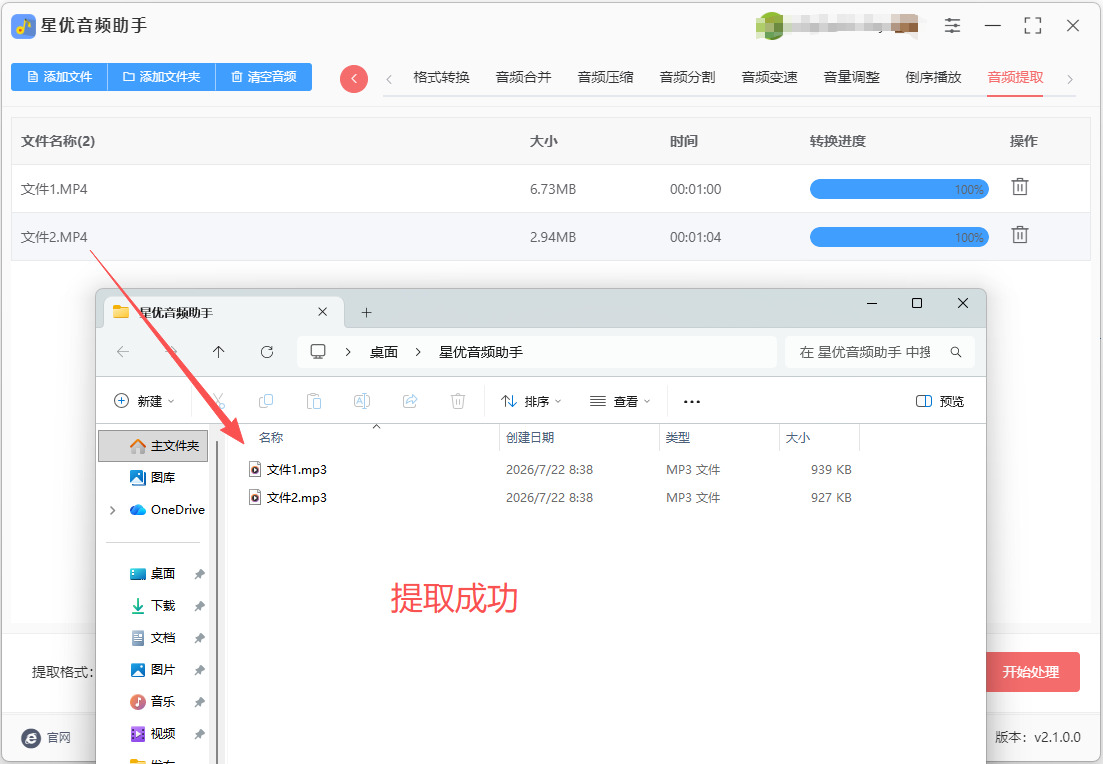Switch to the 音量调整 tab
This screenshot has width=1103, height=764.
pos(851,77)
